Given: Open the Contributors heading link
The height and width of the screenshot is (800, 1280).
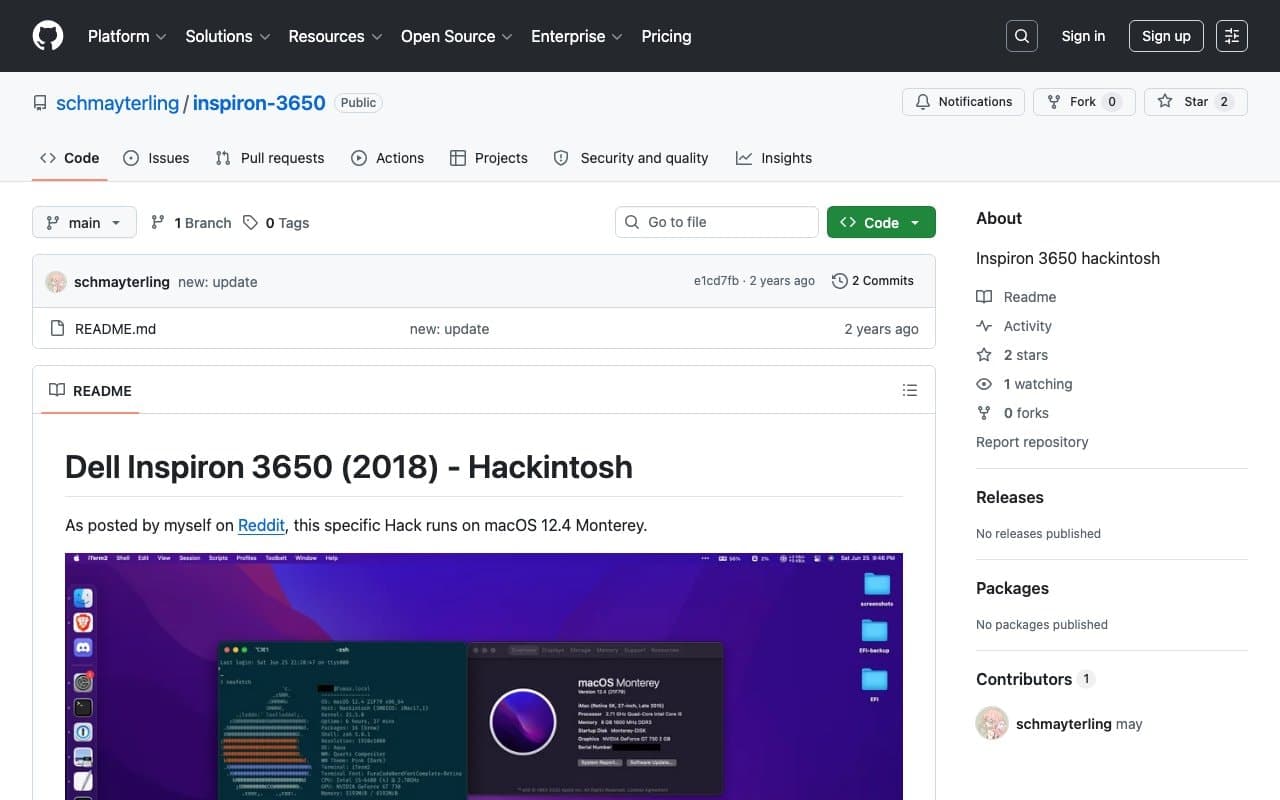Looking at the screenshot, I should [x=1035, y=679].
